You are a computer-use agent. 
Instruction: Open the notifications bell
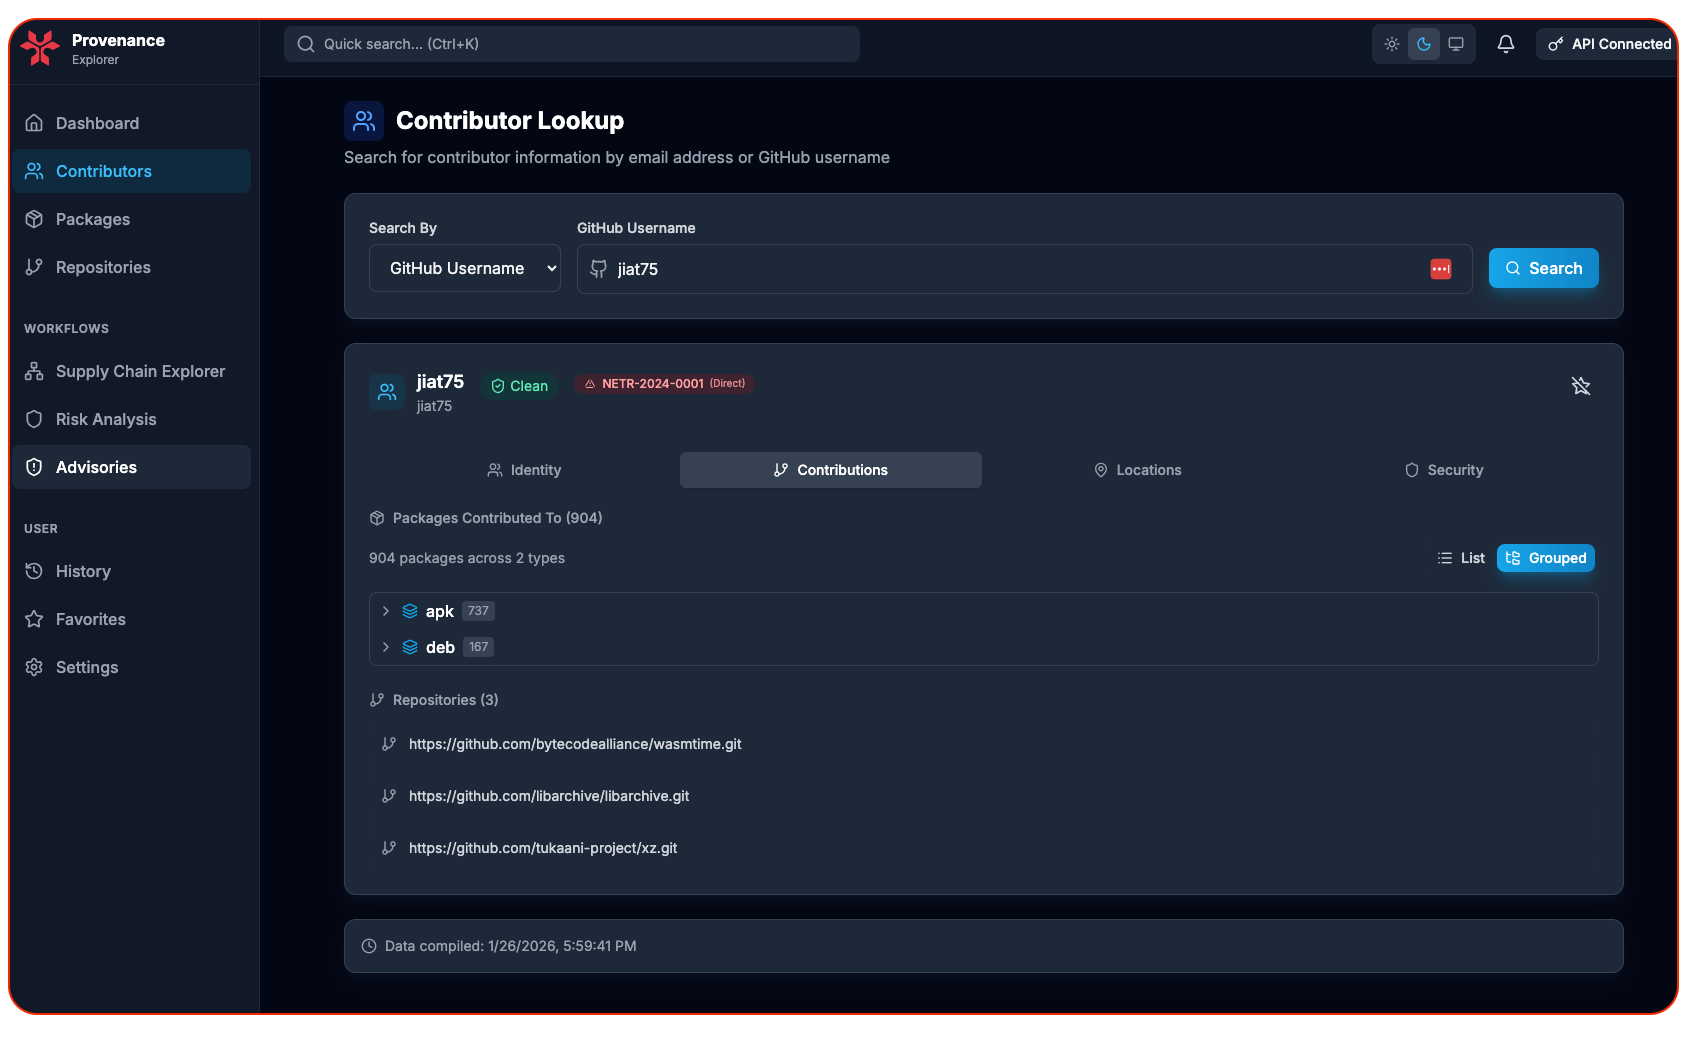(x=1506, y=44)
